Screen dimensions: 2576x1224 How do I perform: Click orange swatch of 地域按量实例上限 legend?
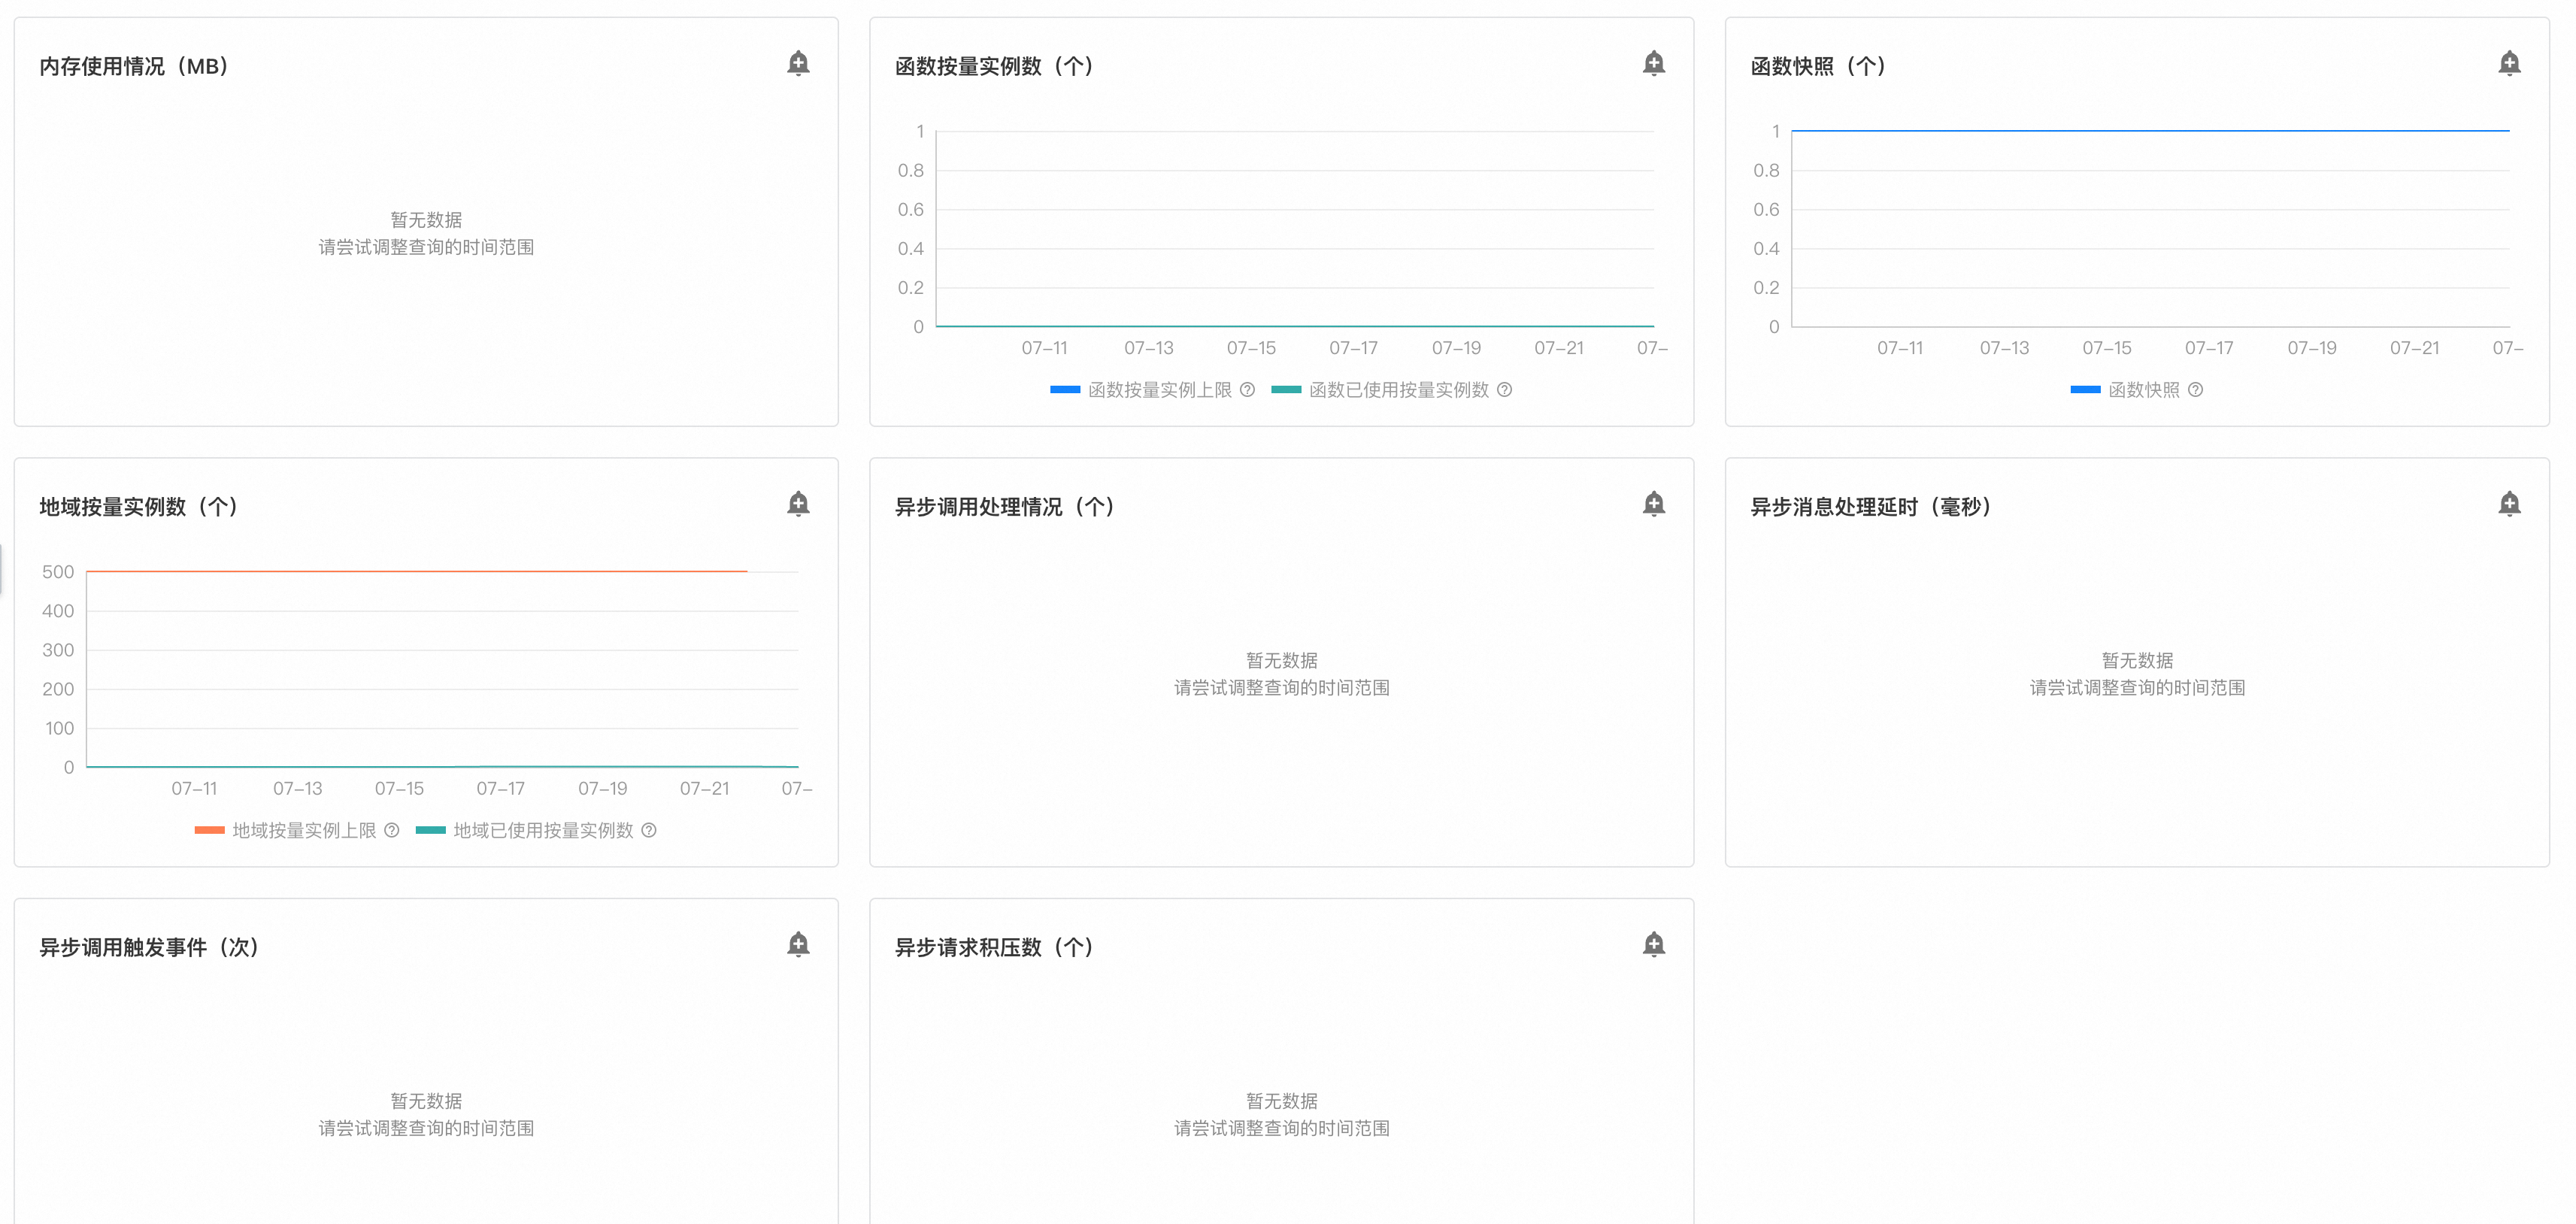(209, 830)
